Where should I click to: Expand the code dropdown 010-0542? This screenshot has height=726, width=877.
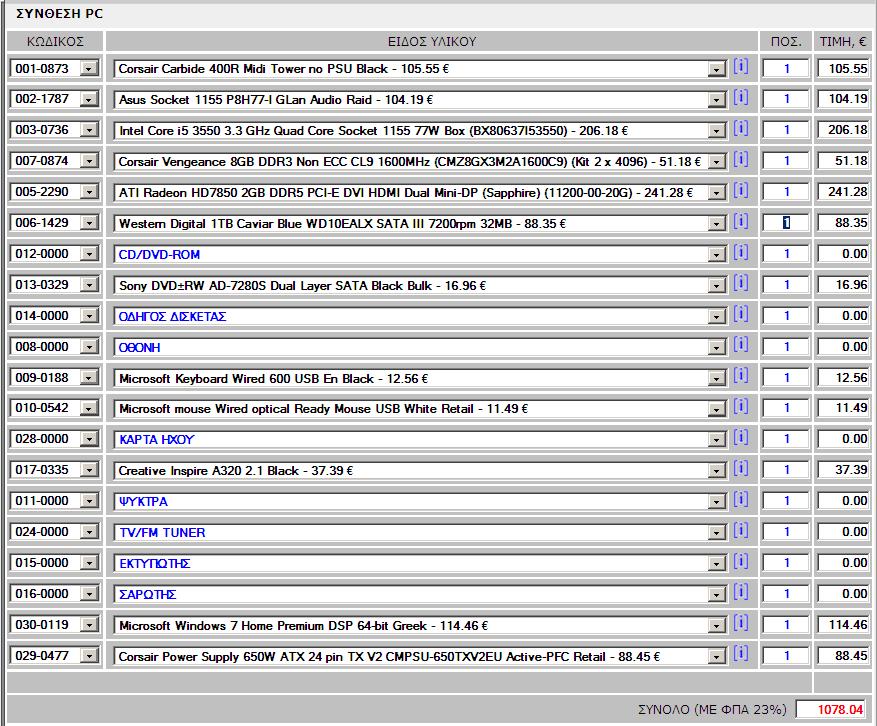pyautogui.click(x=88, y=409)
